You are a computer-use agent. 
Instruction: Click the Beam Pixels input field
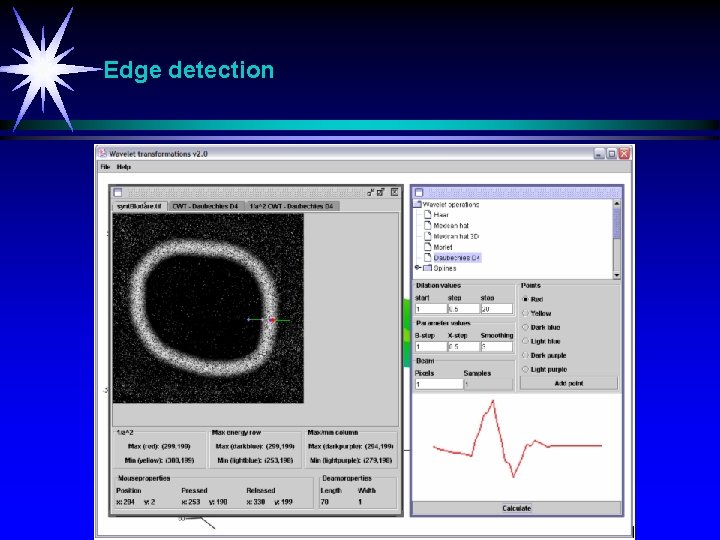pos(437,384)
